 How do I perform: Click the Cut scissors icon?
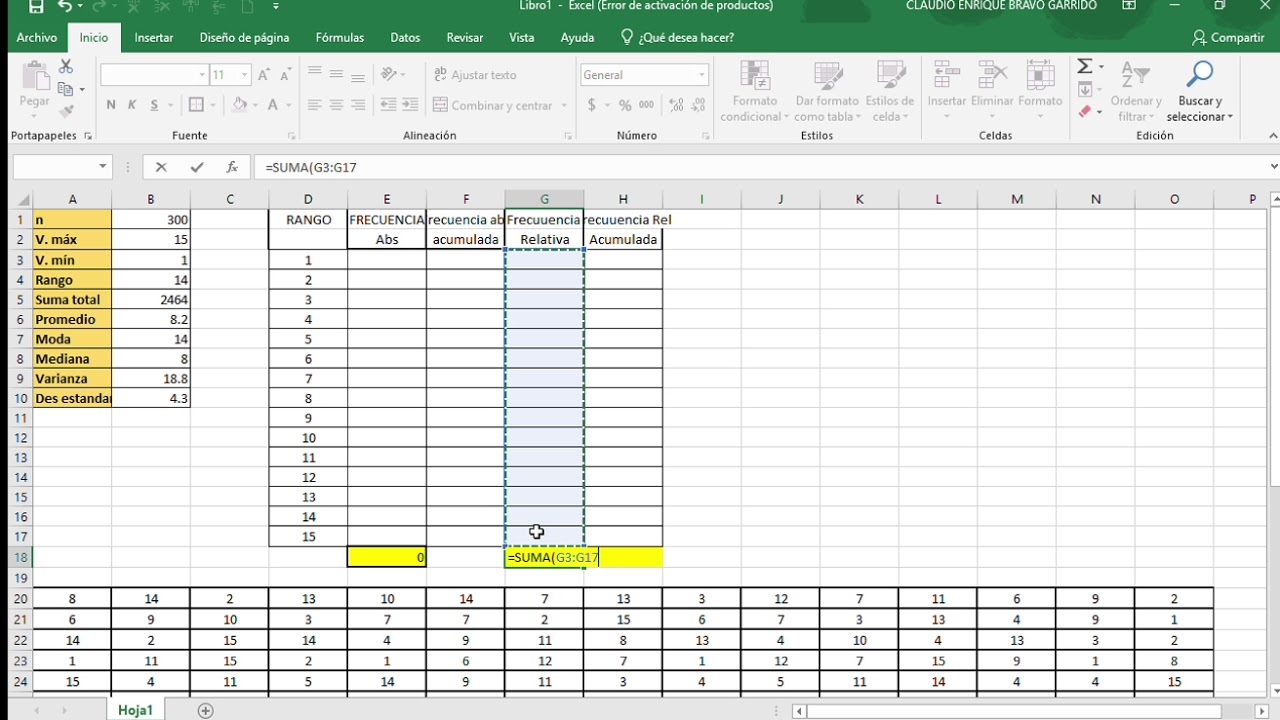coord(66,67)
